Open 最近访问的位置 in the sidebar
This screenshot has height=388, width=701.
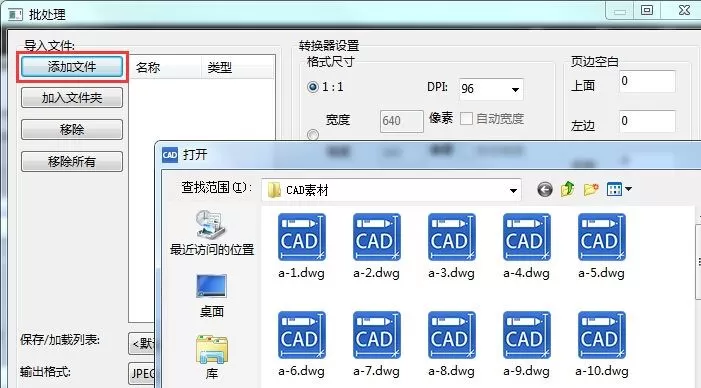pyautogui.click(x=211, y=232)
